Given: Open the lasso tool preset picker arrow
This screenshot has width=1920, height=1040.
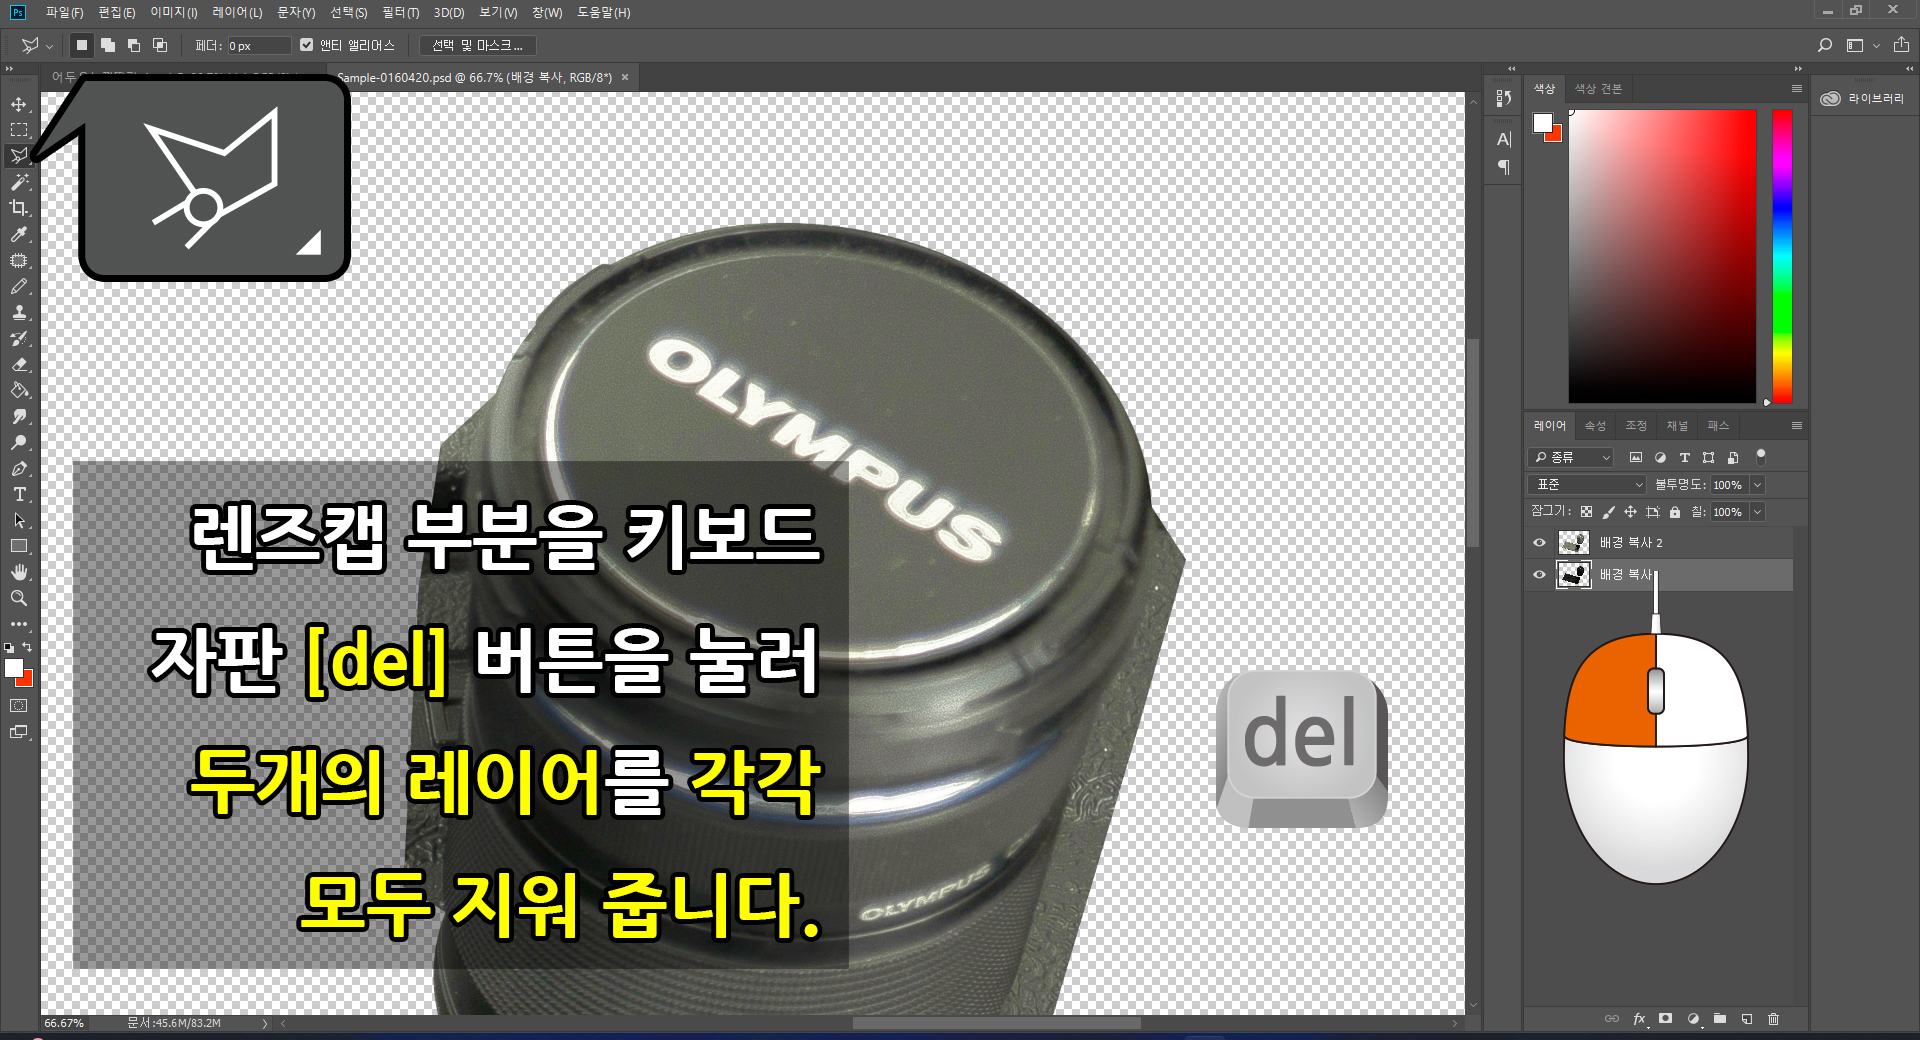Looking at the screenshot, I should tap(50, 45).
